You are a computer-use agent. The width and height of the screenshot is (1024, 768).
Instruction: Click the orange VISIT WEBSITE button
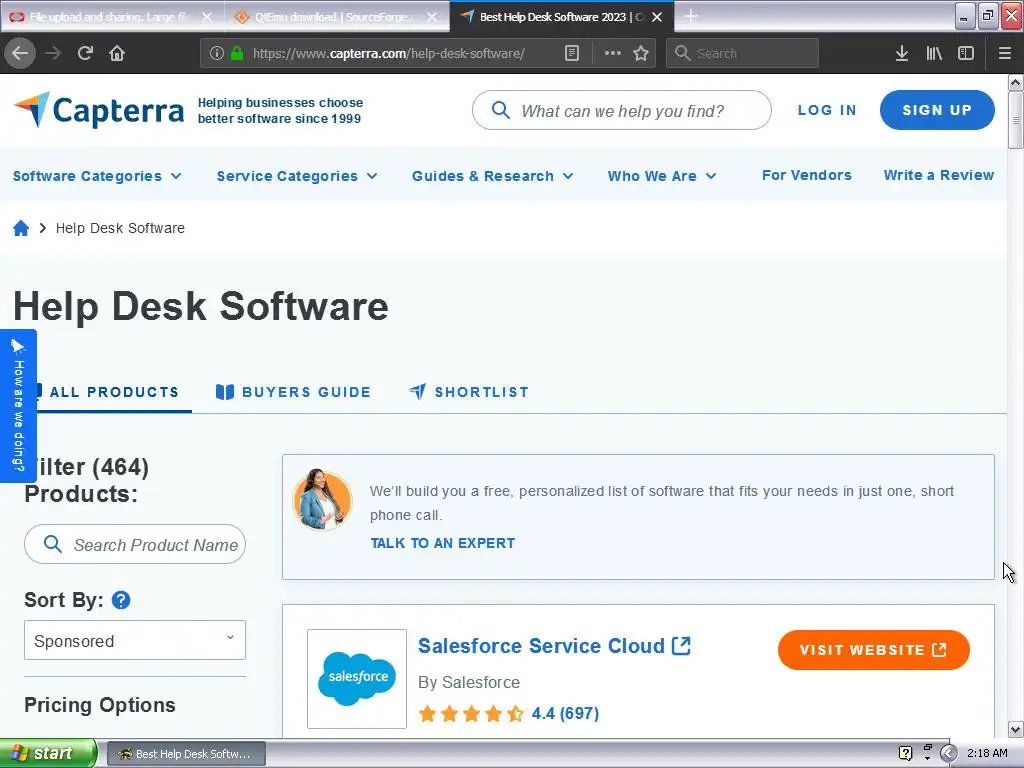click(874, 650)
